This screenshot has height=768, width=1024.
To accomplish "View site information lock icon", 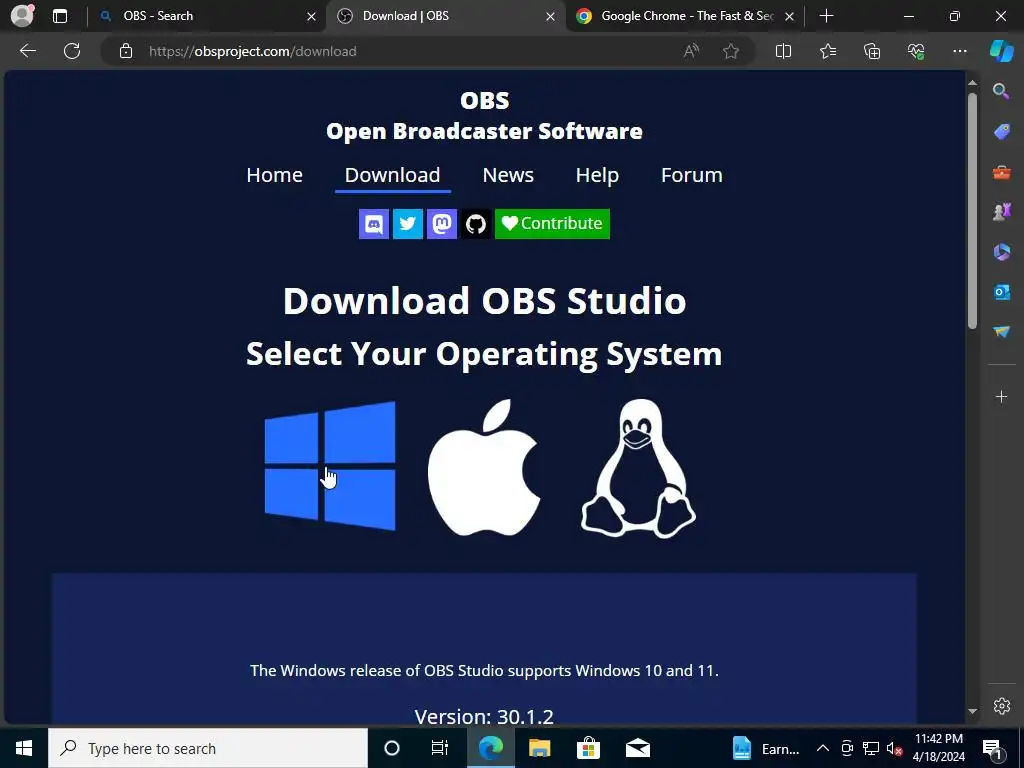I will pyautogui.click(x=126, y=51).
